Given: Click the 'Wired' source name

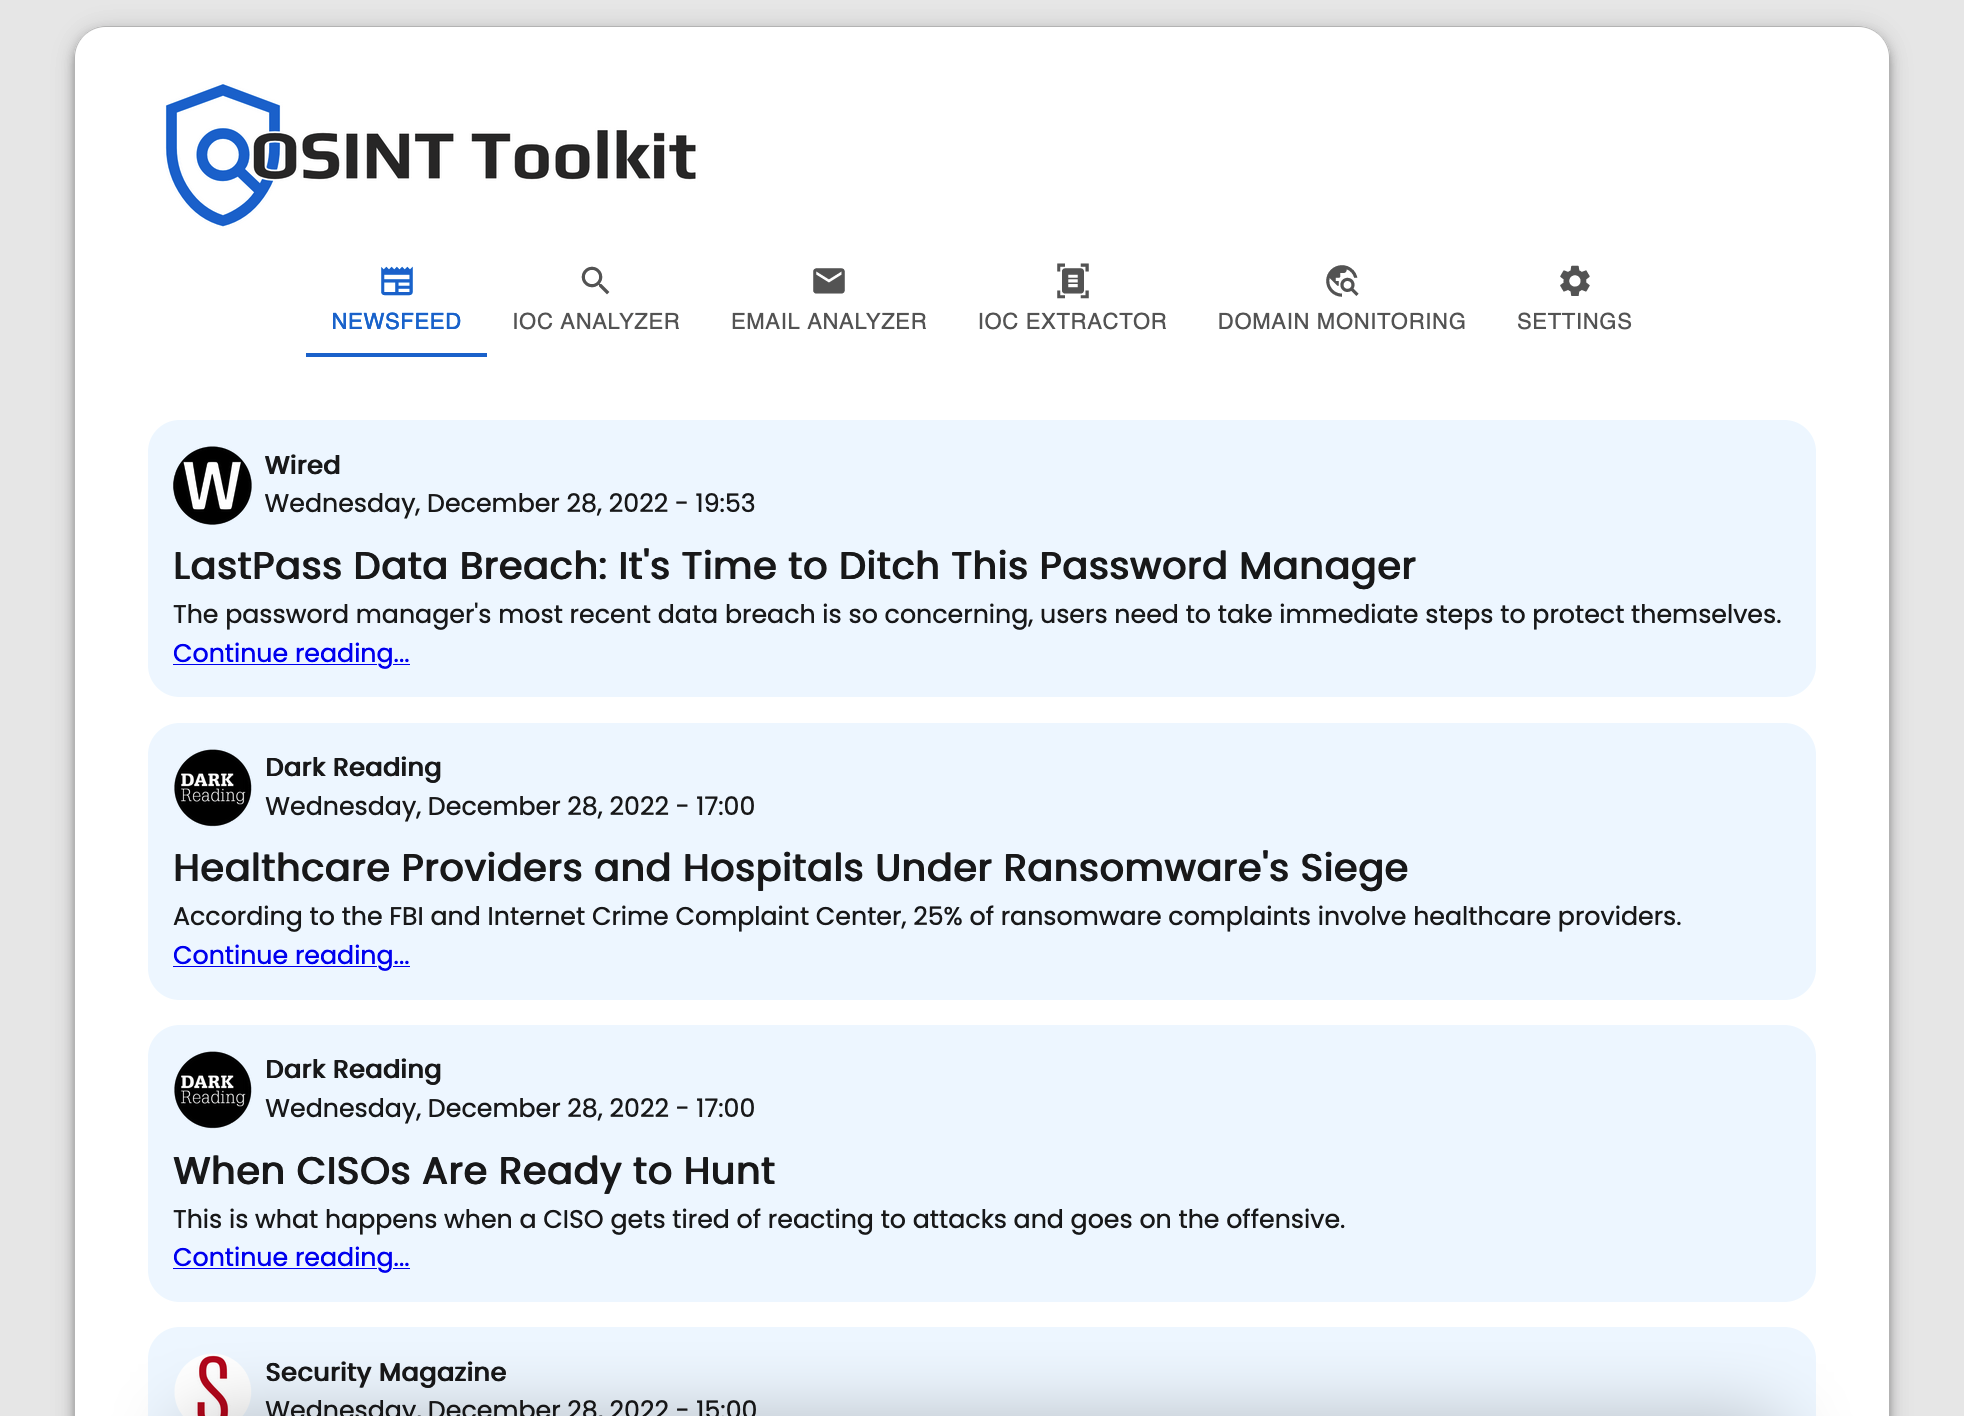Looking at the screenshot, I should coord(302,465).
